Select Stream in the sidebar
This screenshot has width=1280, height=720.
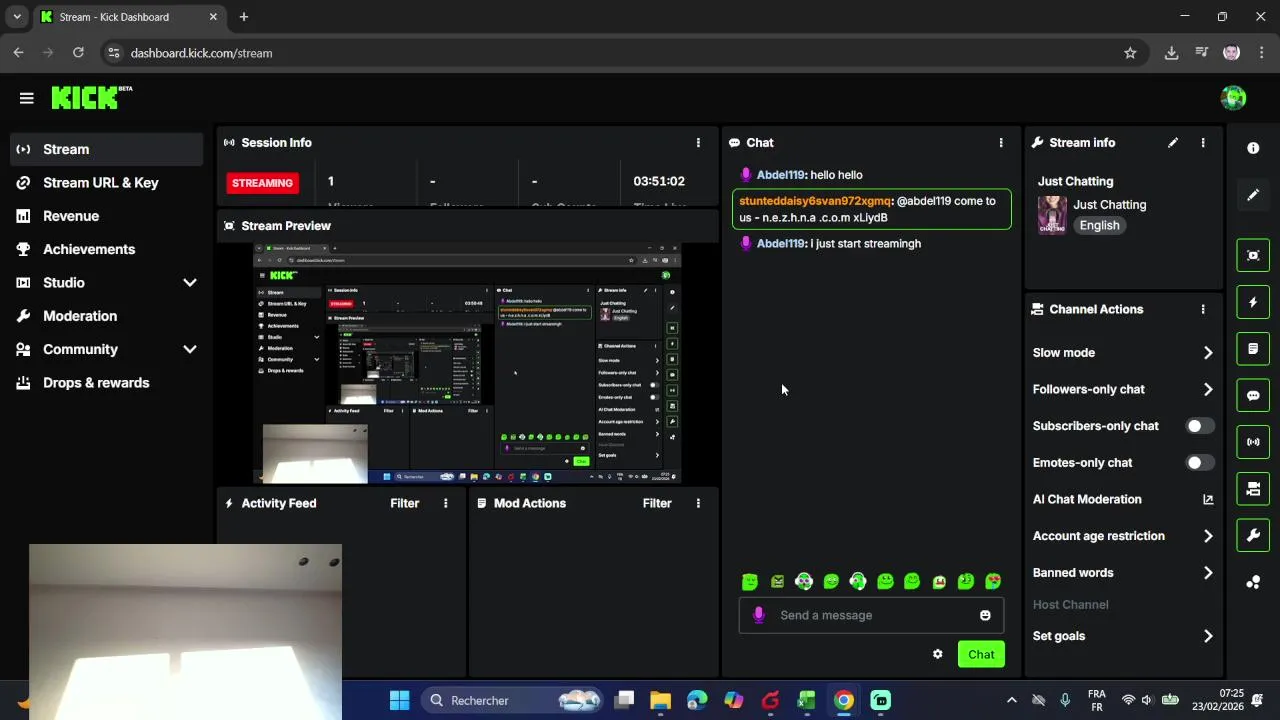pos(107,149)
